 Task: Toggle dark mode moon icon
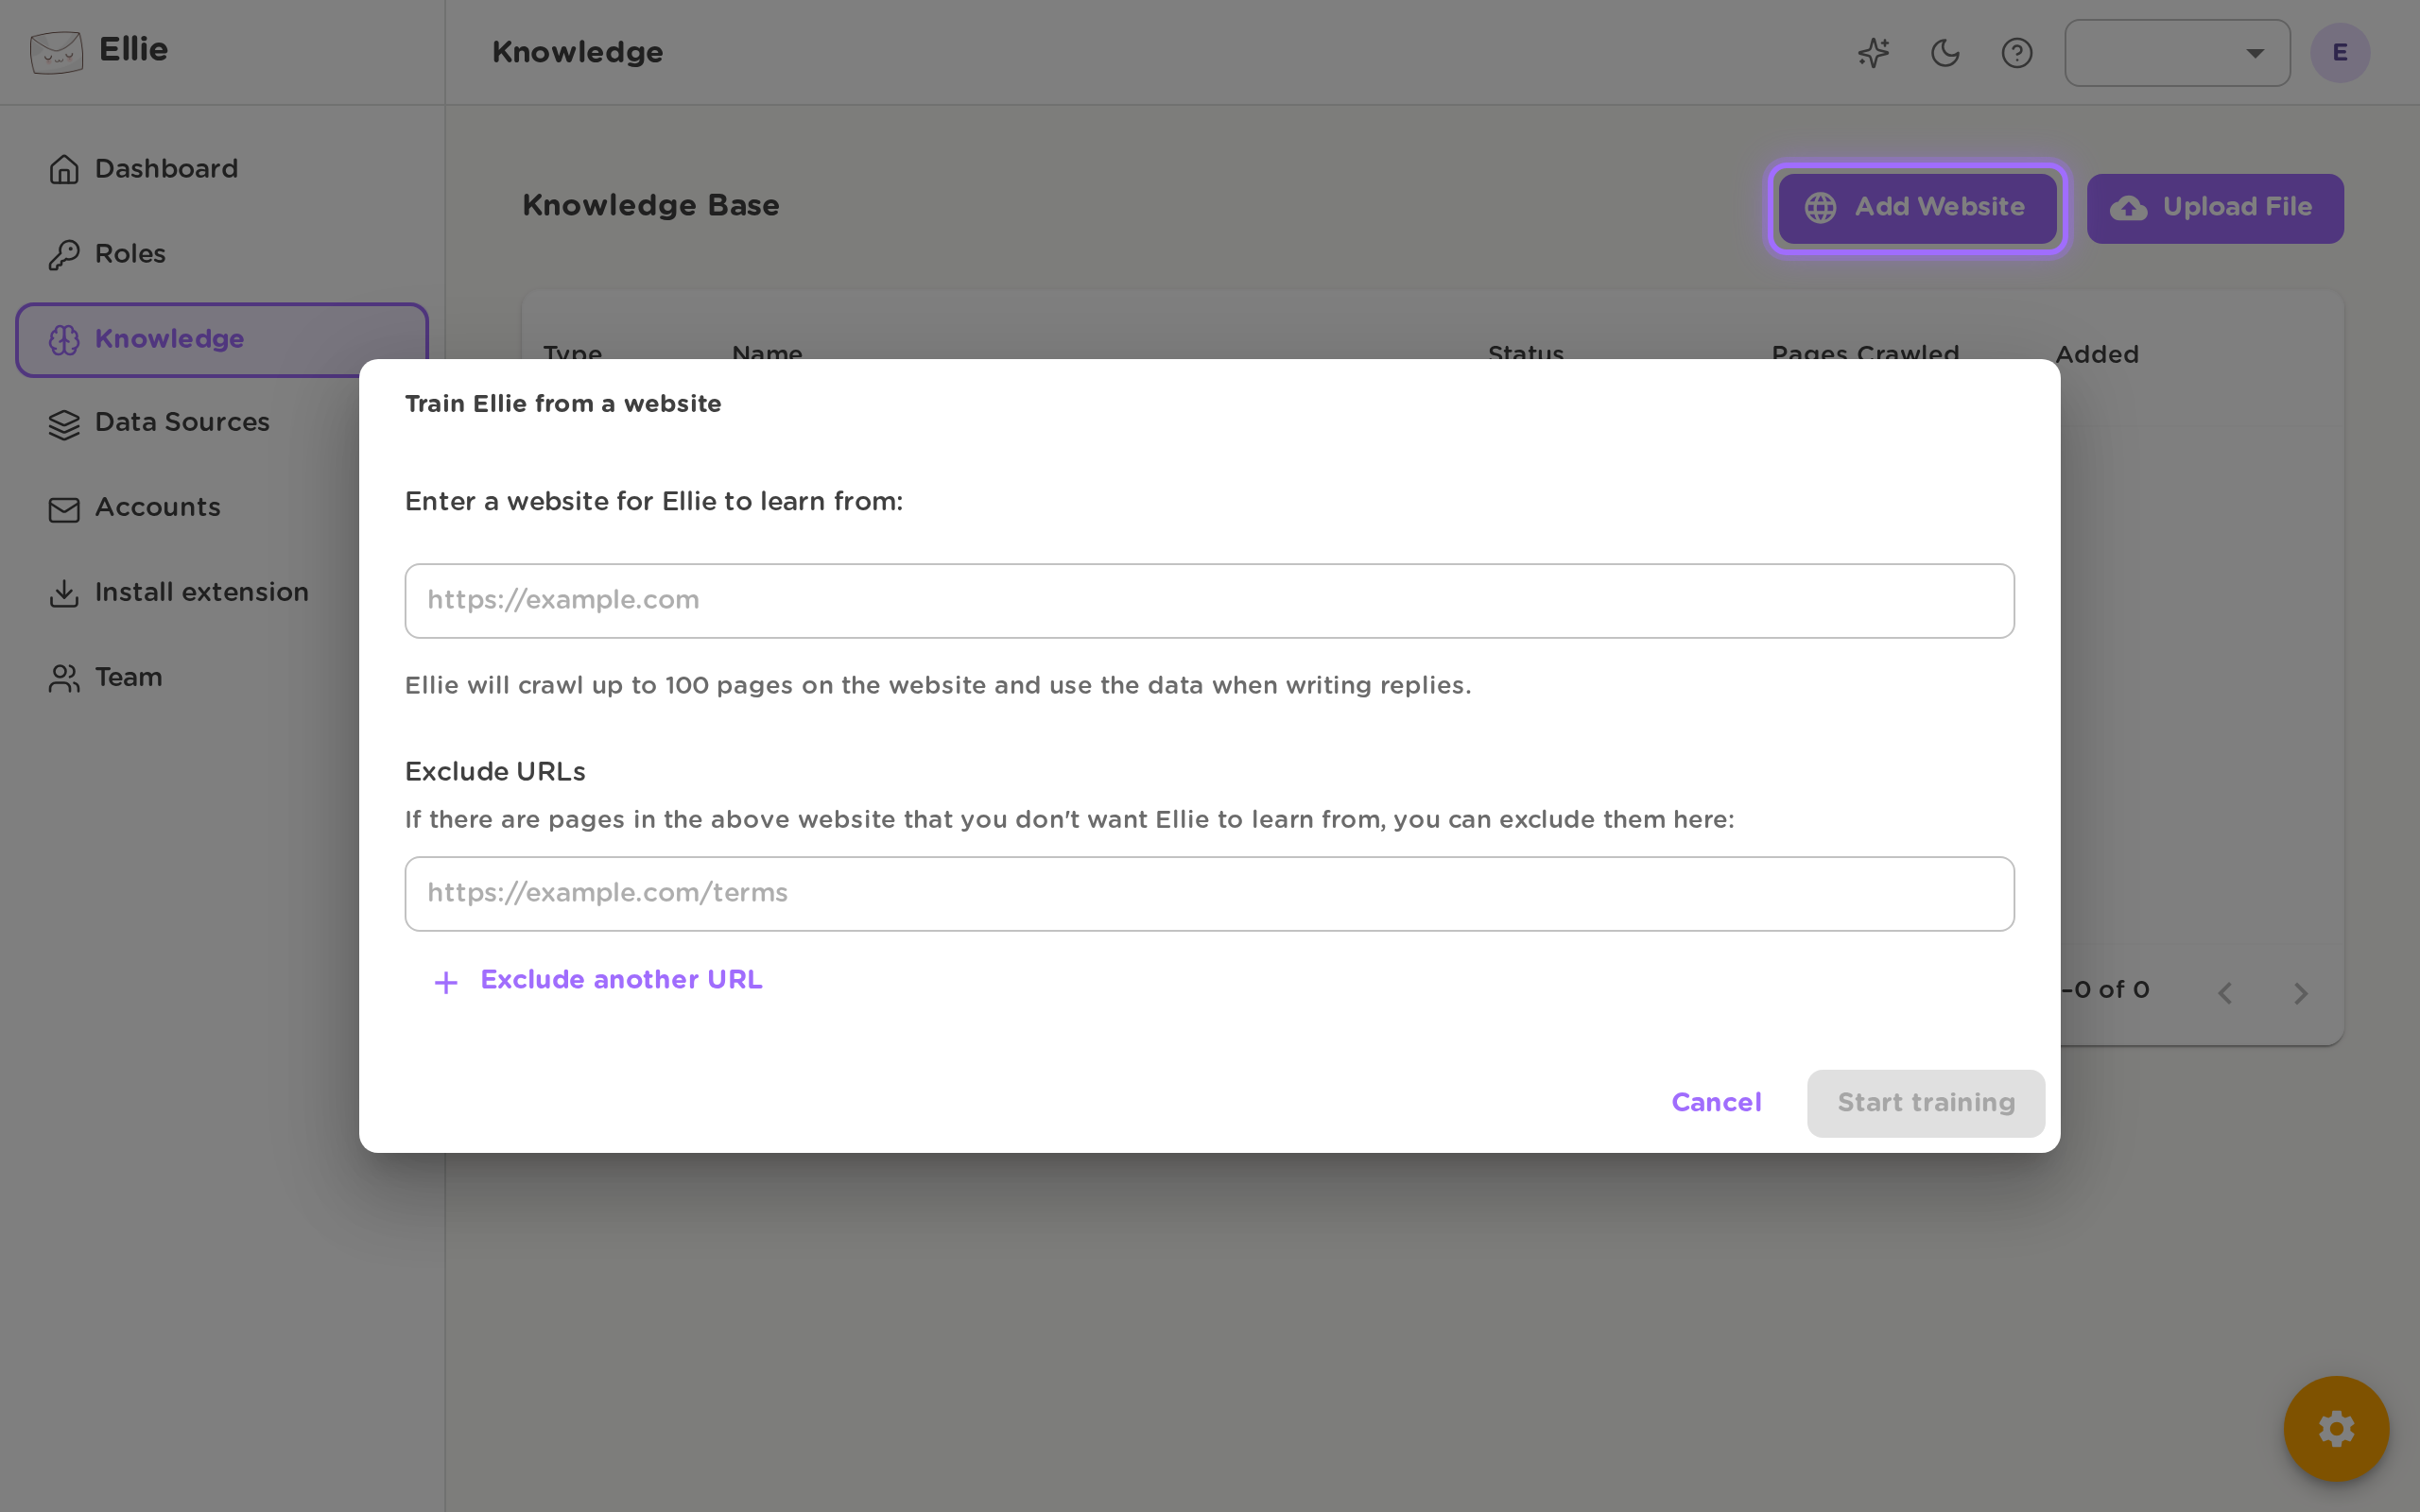(1945, 53)
